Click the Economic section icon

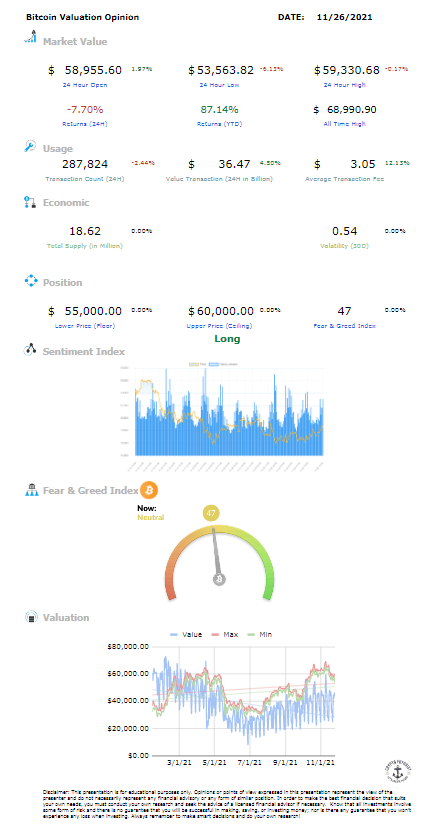tap(30, 202)
